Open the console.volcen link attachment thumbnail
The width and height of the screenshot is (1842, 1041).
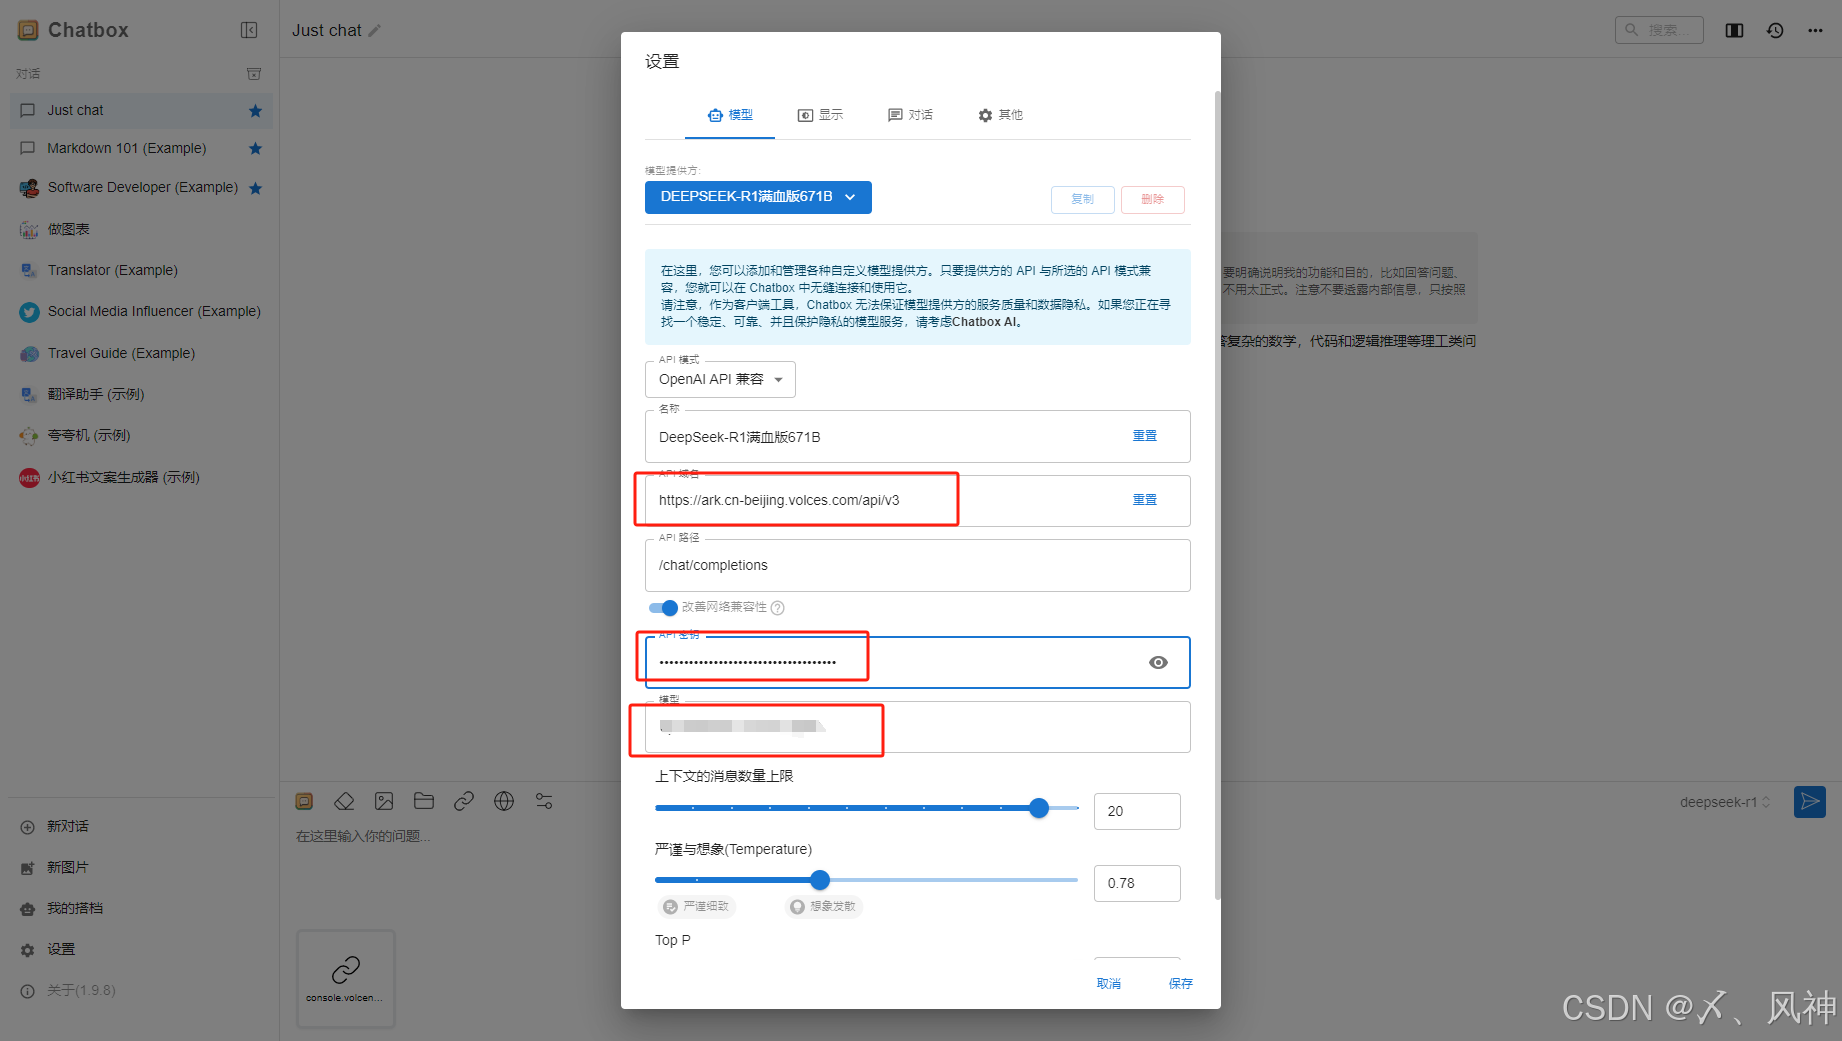pyautogui.click(x=346, y=979)
